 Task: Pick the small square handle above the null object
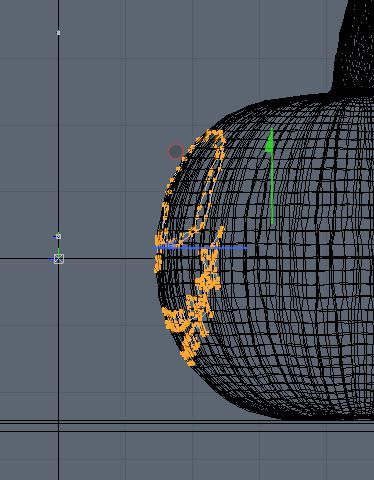(58, 236)
